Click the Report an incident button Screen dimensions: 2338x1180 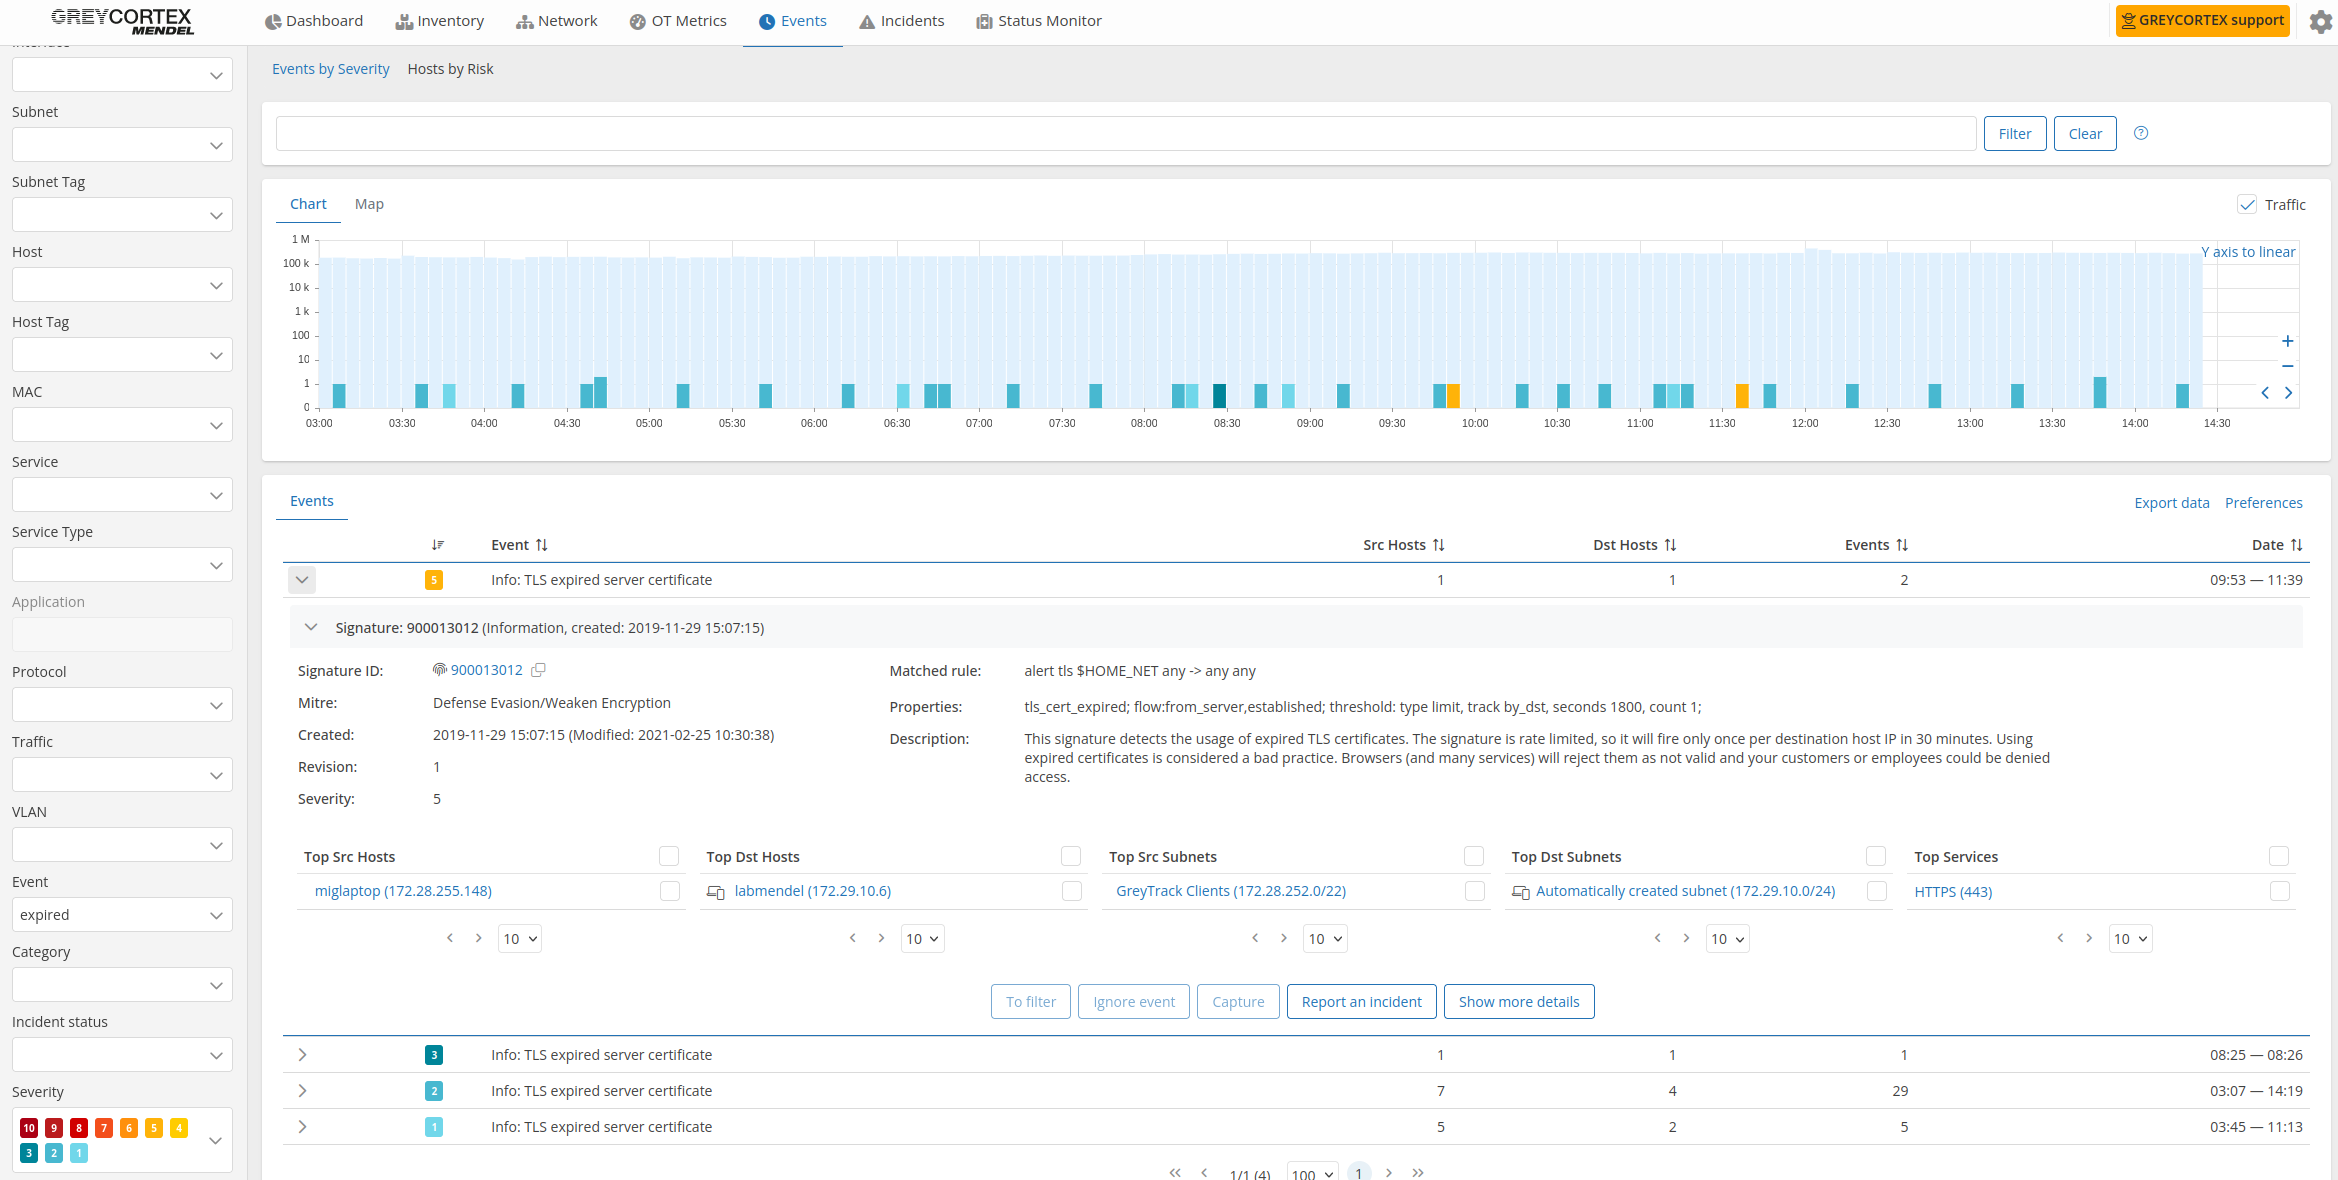coord(1361,1001)
